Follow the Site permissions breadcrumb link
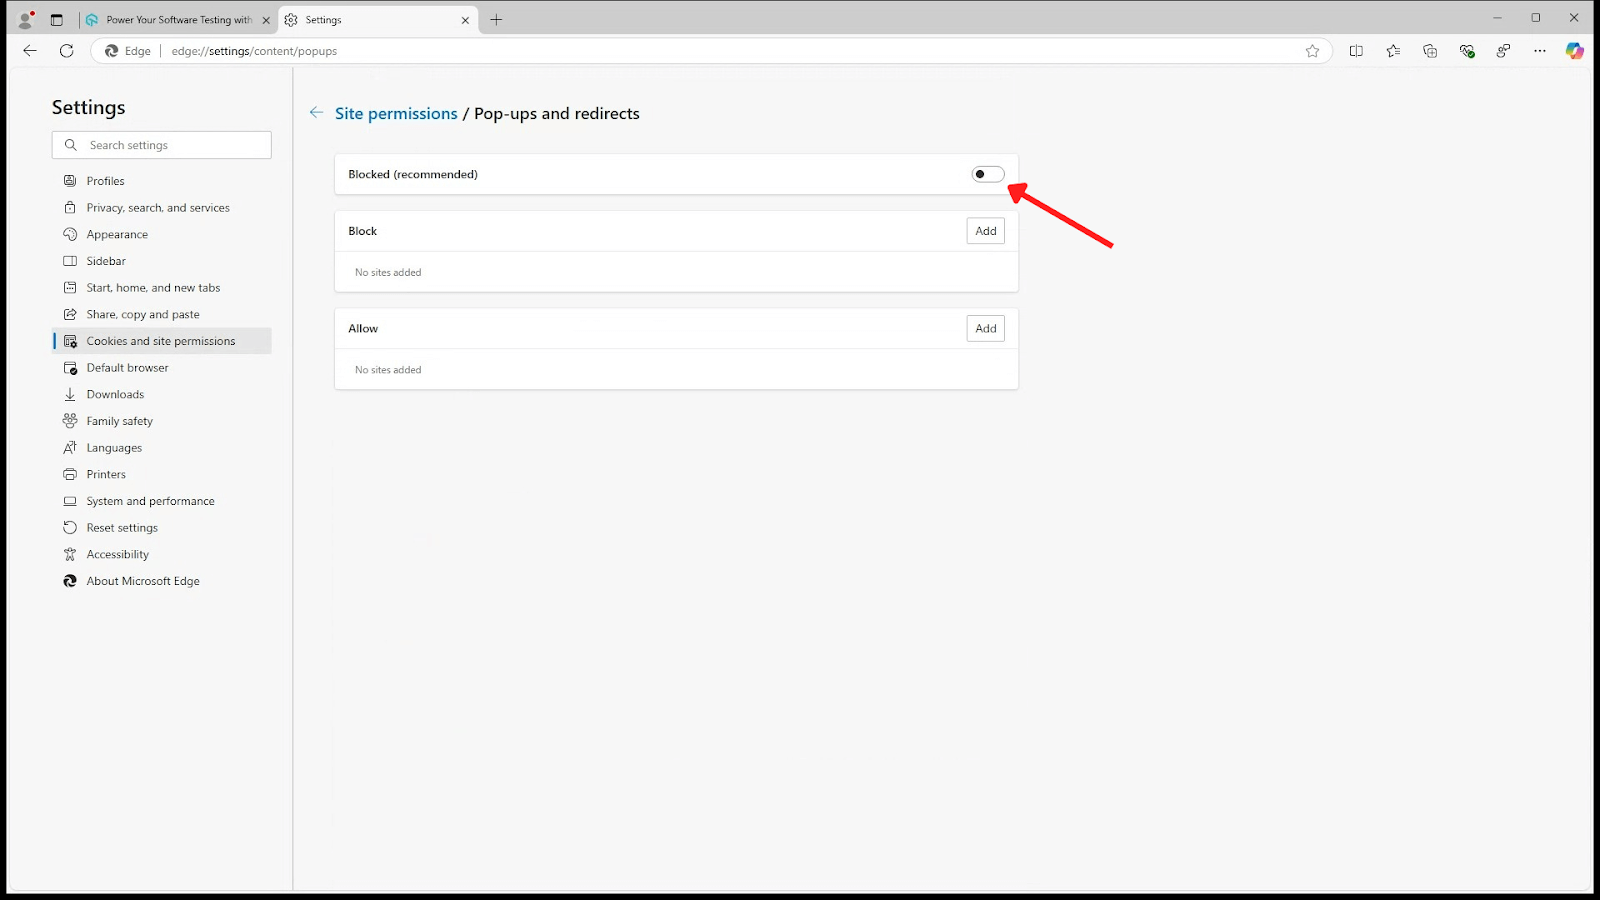 (x=396, y=114)
